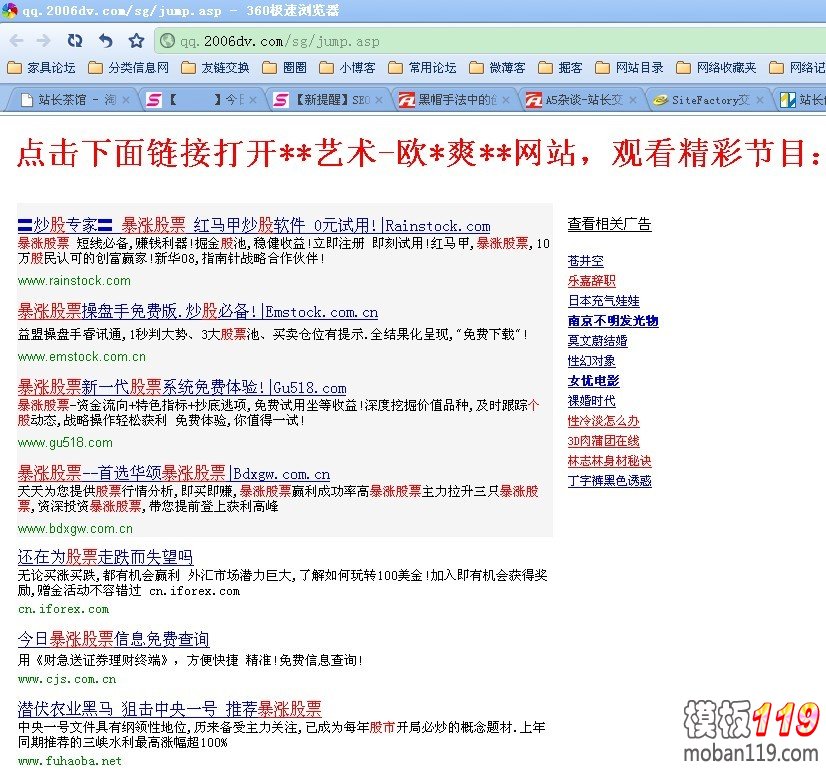Open the Emstock.com.cn 操盘手免费版 ad link

click(x=198, y=312)
